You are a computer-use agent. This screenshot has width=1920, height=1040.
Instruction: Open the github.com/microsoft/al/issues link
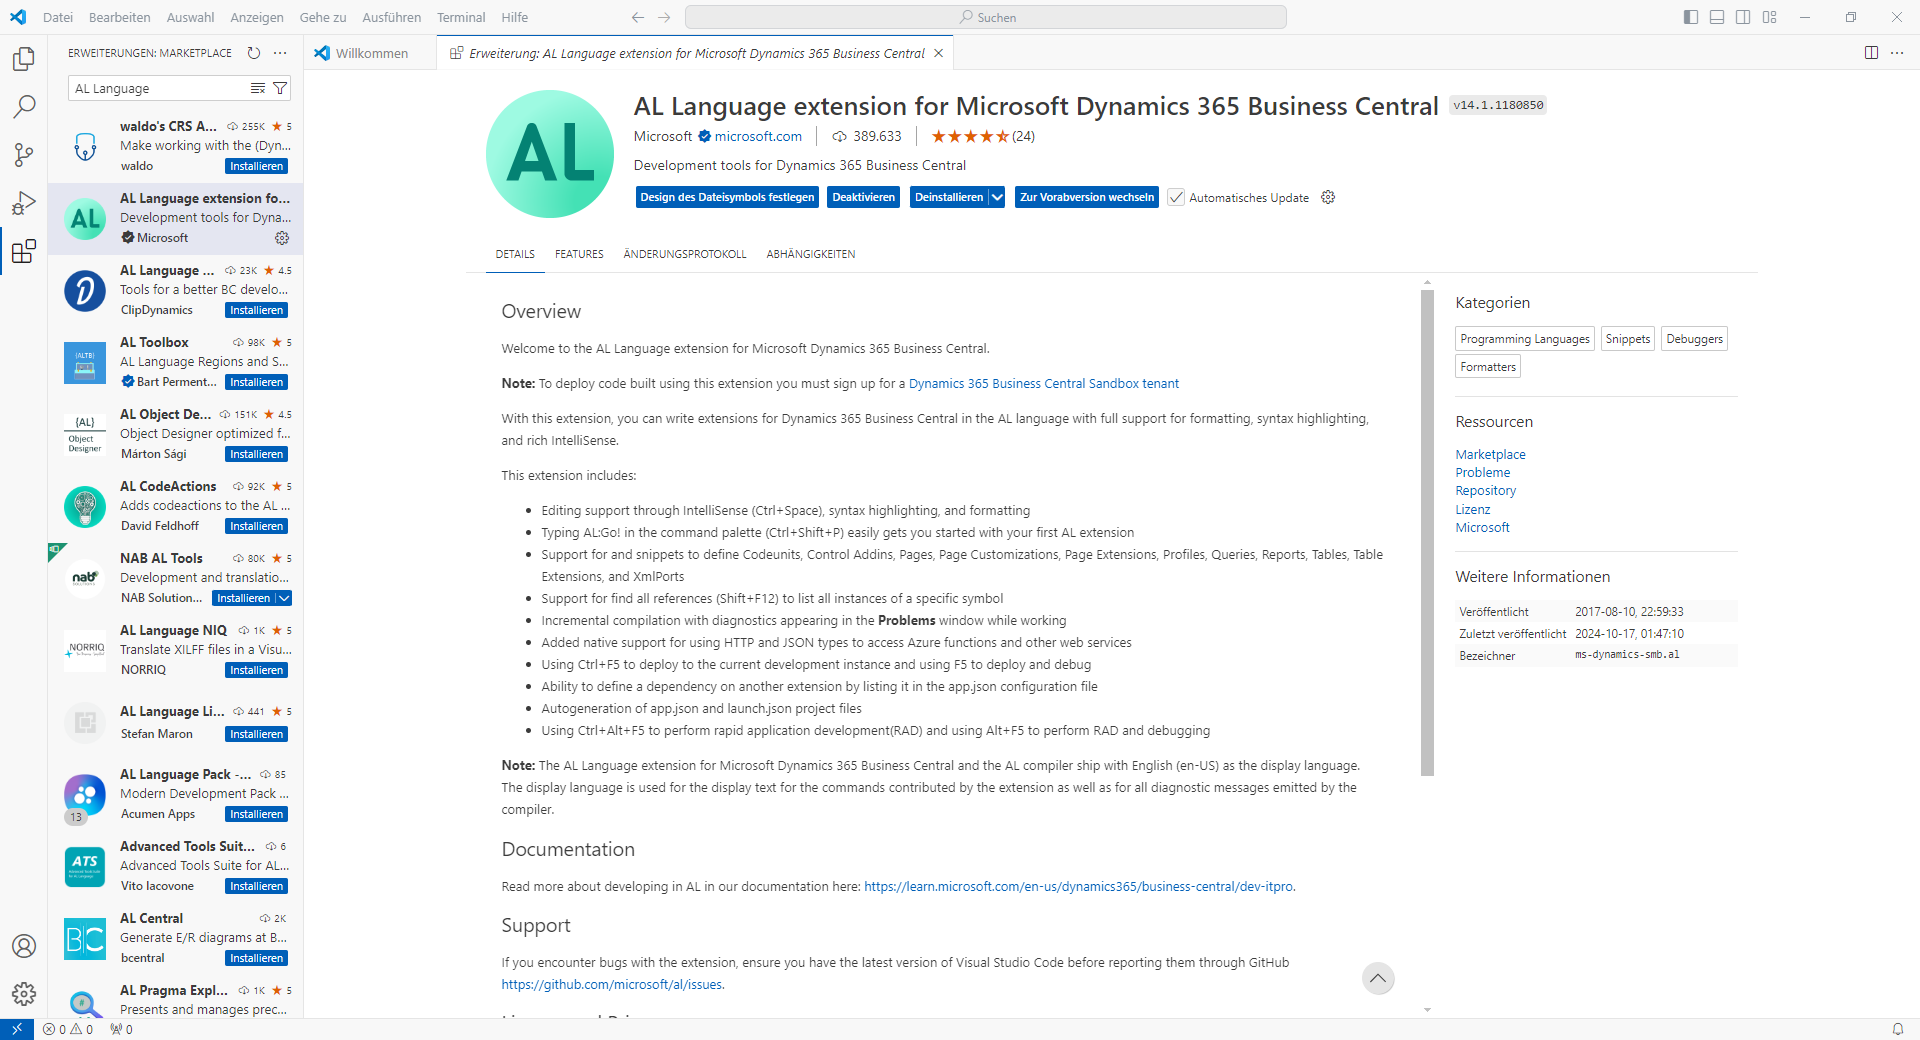(x=613, y=984)
